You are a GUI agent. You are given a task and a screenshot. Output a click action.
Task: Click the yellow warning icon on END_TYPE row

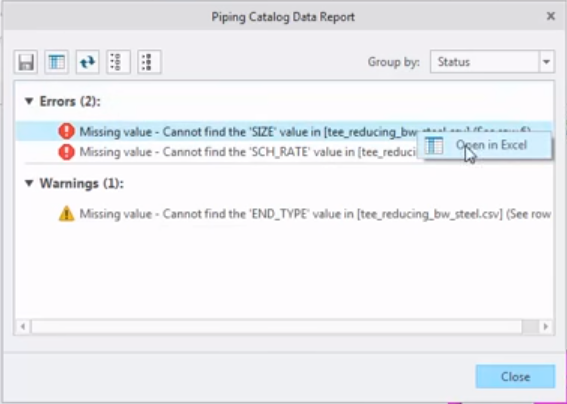pyautogui.click(x=67, y=214)
